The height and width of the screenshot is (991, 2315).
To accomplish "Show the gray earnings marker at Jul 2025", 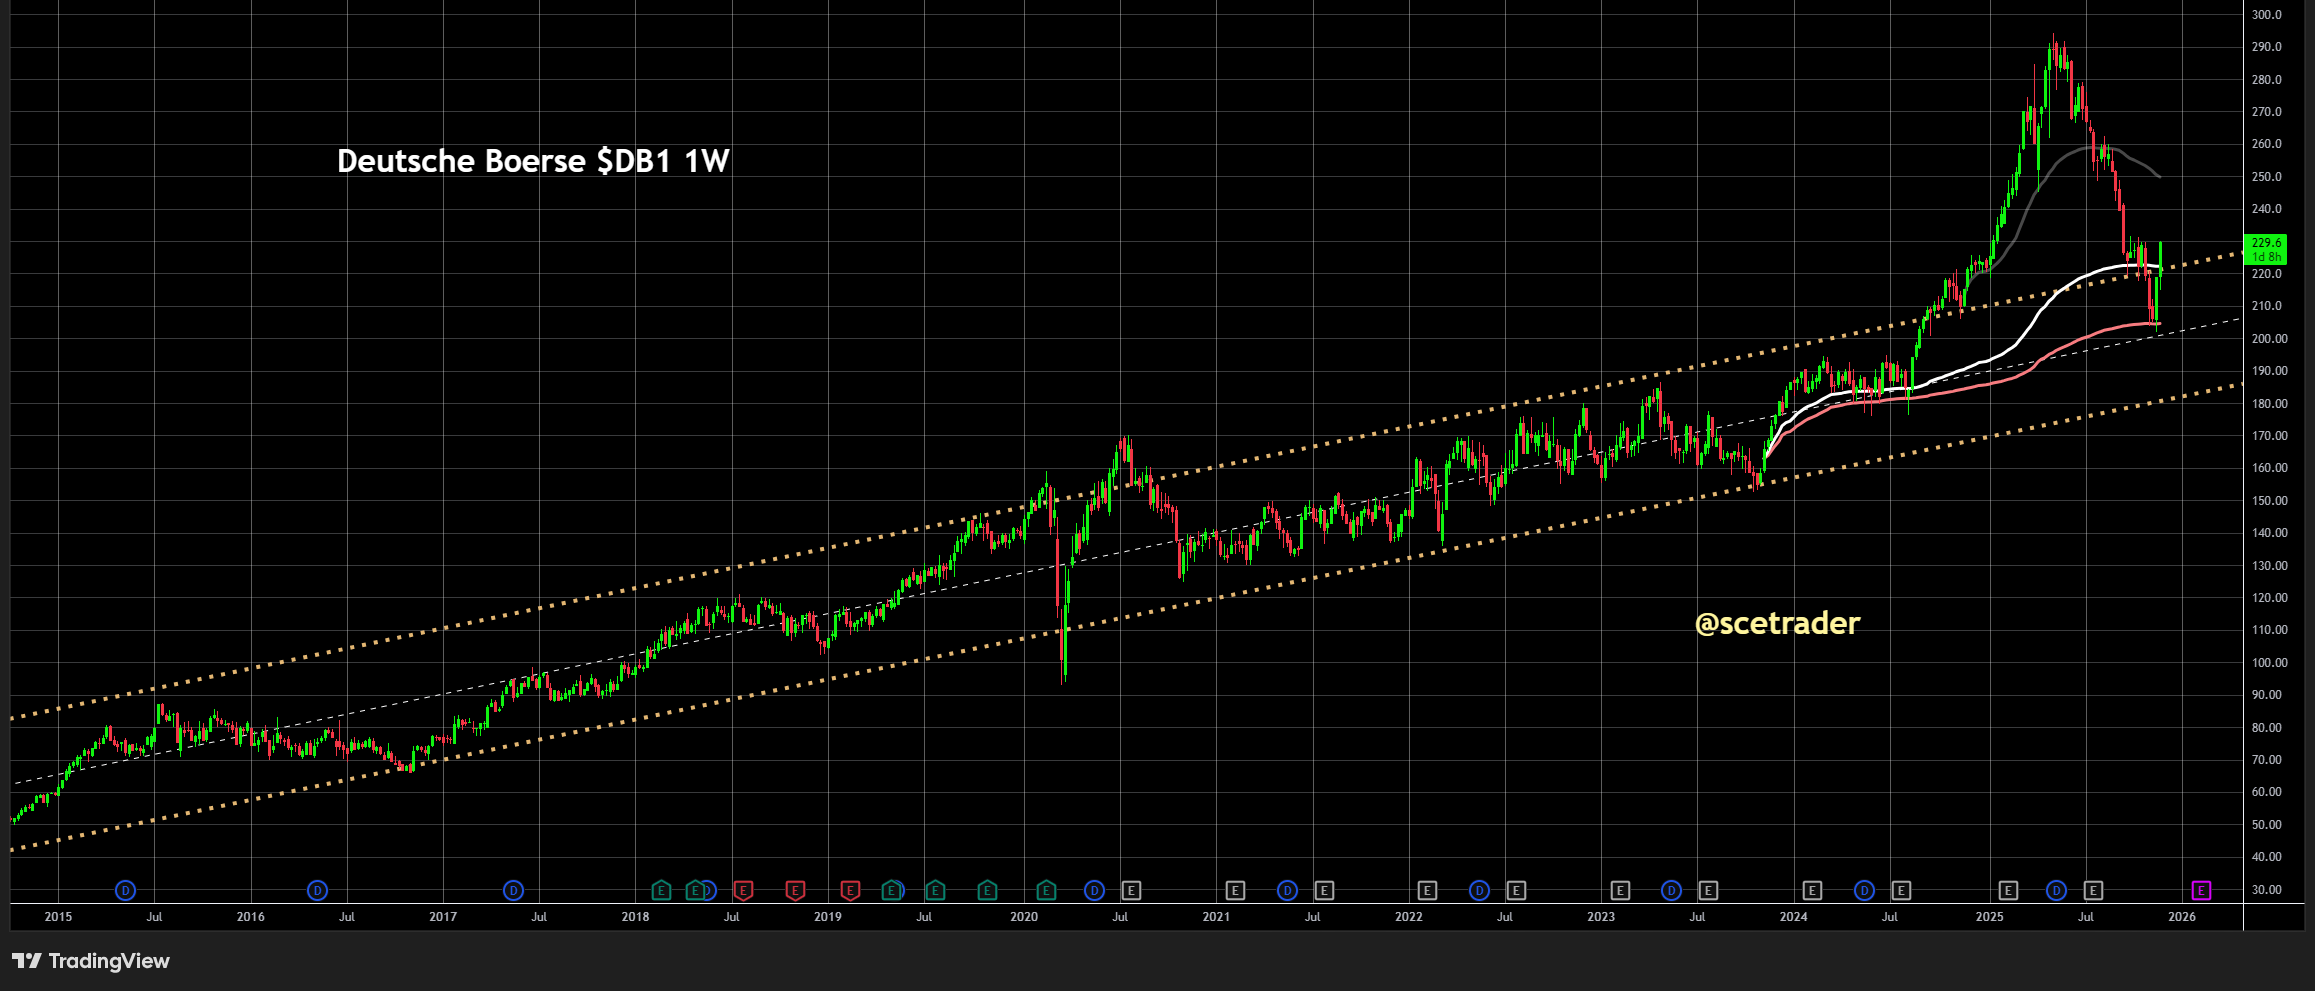I will pos(2093,890).
